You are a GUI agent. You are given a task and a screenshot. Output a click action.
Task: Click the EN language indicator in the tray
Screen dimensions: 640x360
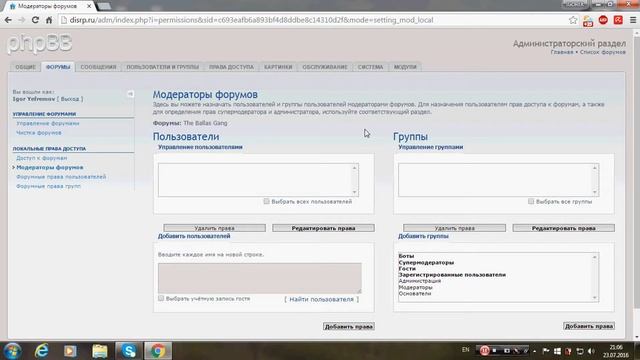466,350
